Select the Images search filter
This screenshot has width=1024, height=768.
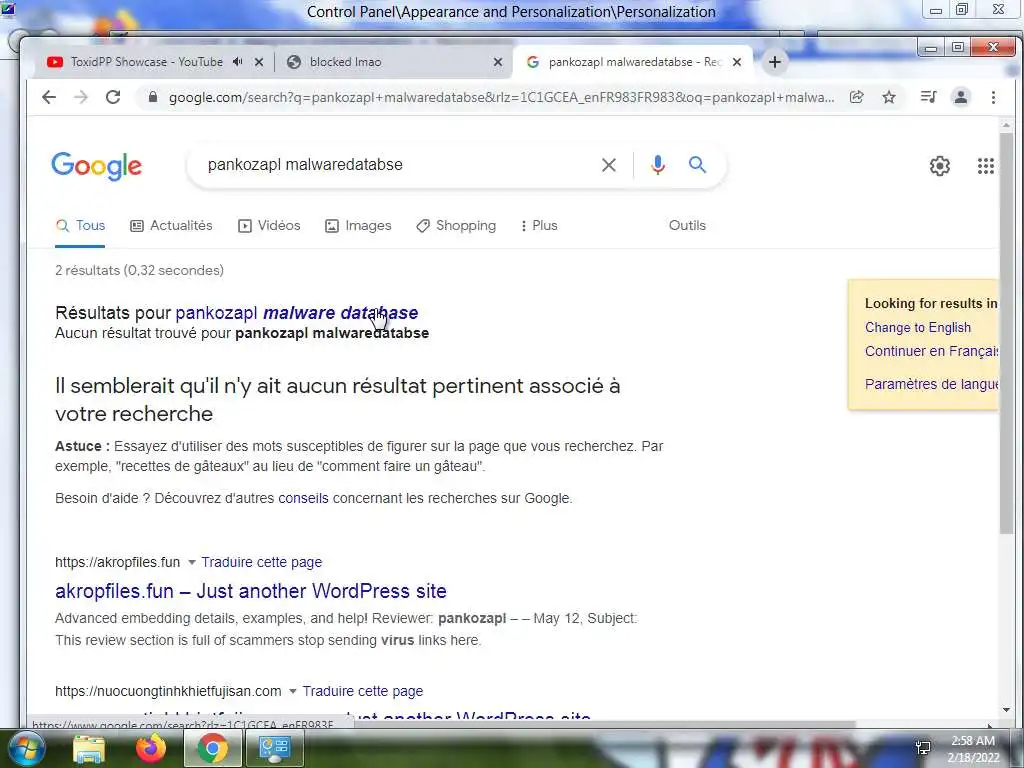pyautogui.click(x=359, y=226)
